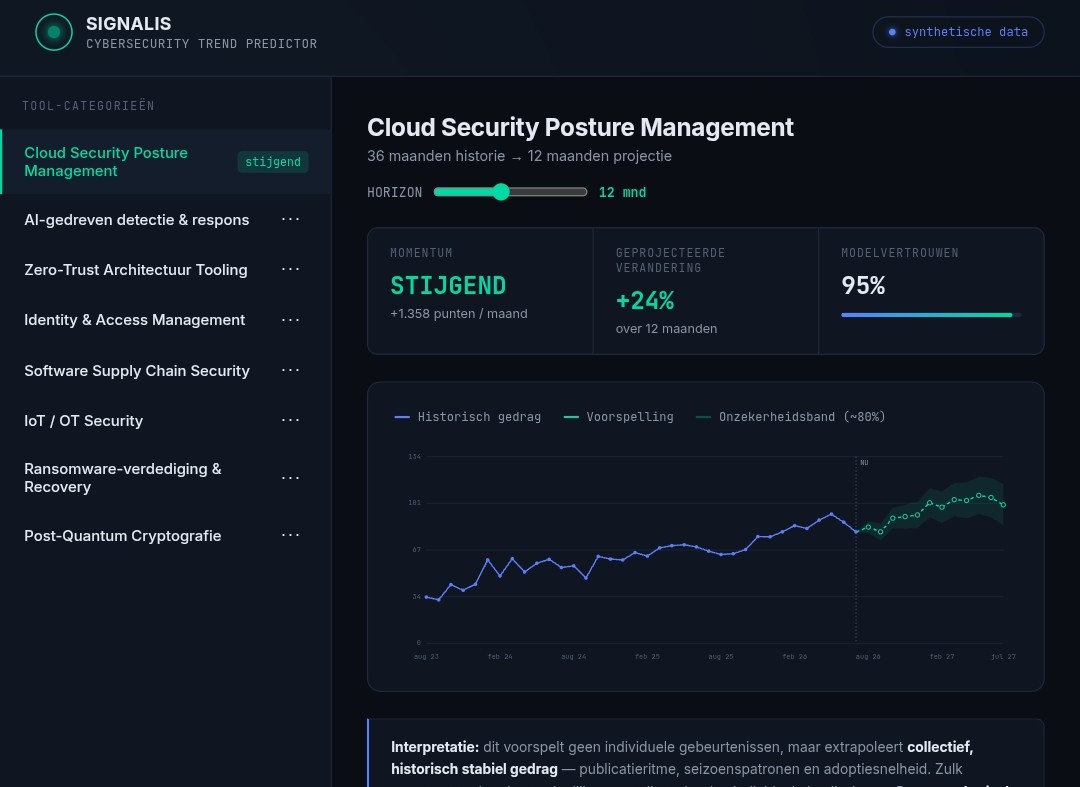The width and height of the screenshot is (1080, 787).
Task: Click the dots beside Ransomware-verdediging & Recovery
Action: [291, 477]
